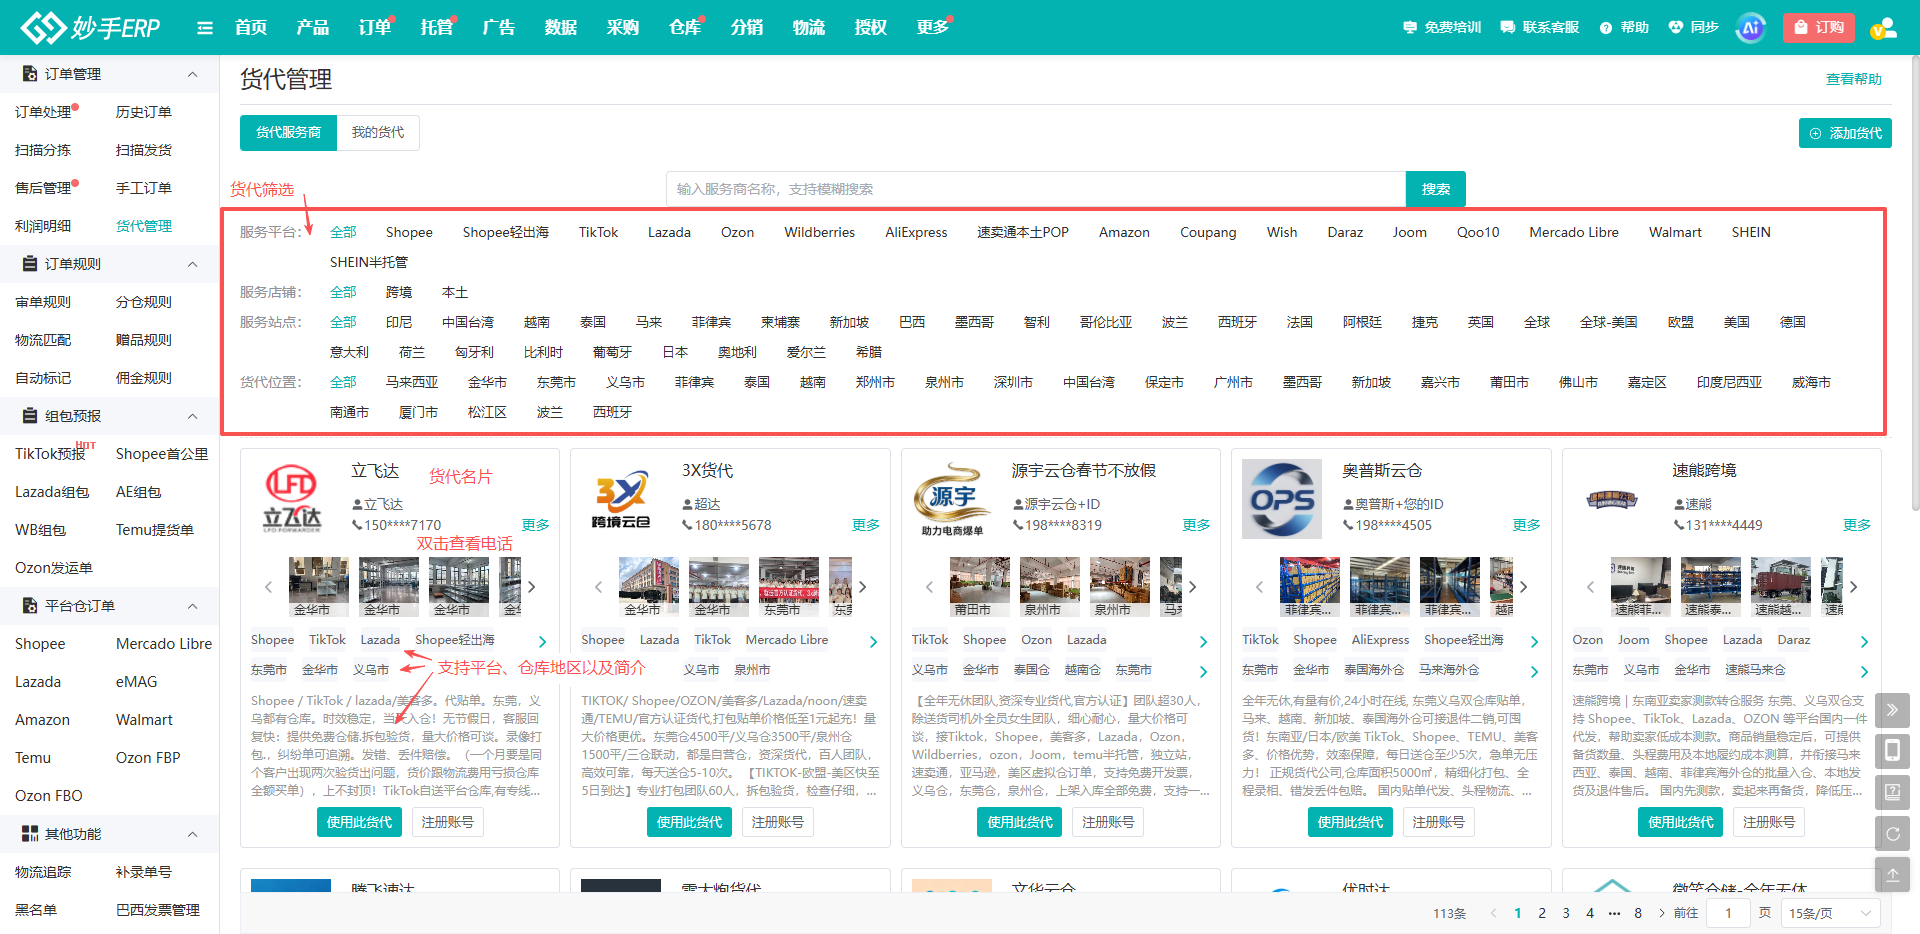The width and height of the screenshot is (1920, 934).
Task: Go to pagination page 8
Action: (x=1638, y=913)
